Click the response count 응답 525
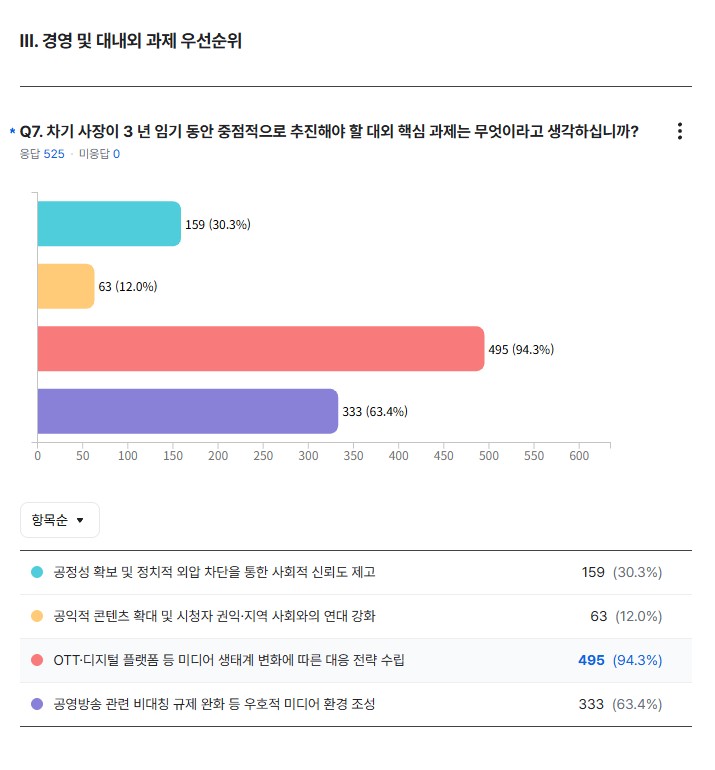This screenshot has width=715, height=770. 42,154
